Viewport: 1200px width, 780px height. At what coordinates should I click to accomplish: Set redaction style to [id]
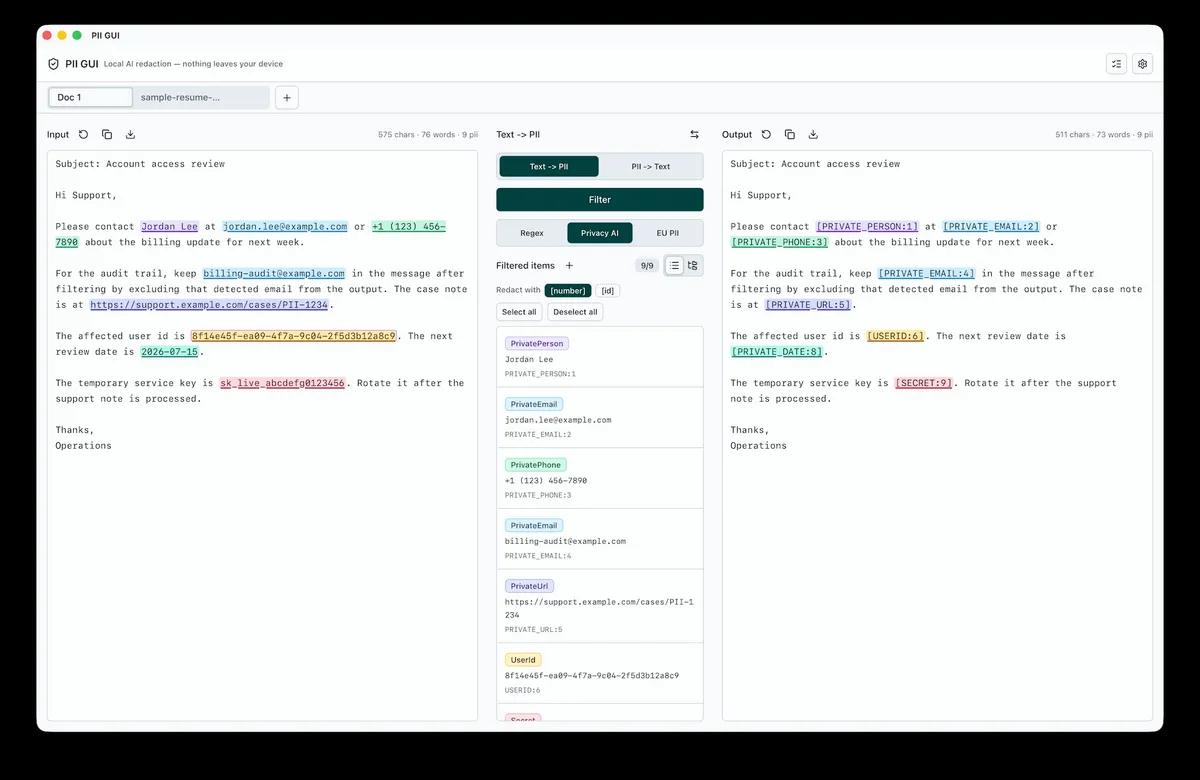(608, 290)
